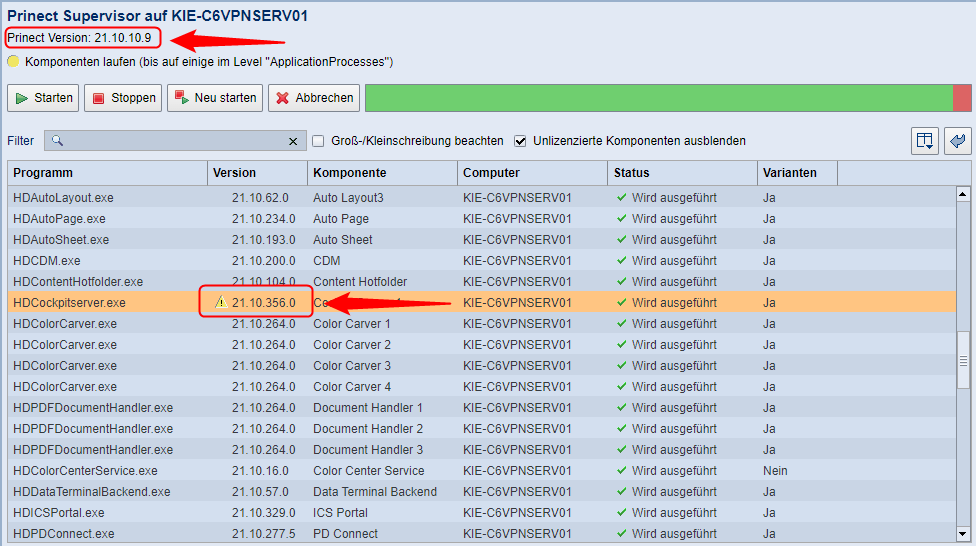Click the yellow warning icon beside 21.10.356.0

[x=221, y=303]
